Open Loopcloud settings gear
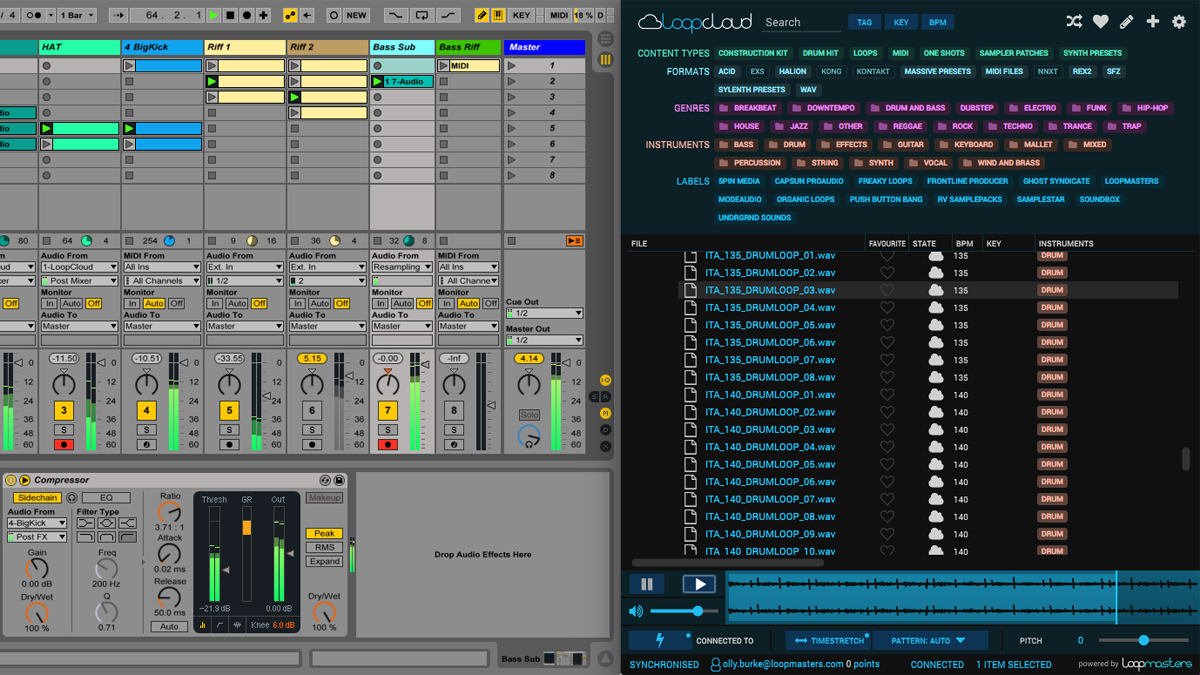The image size is (1200, 675). pos(1179,22)
